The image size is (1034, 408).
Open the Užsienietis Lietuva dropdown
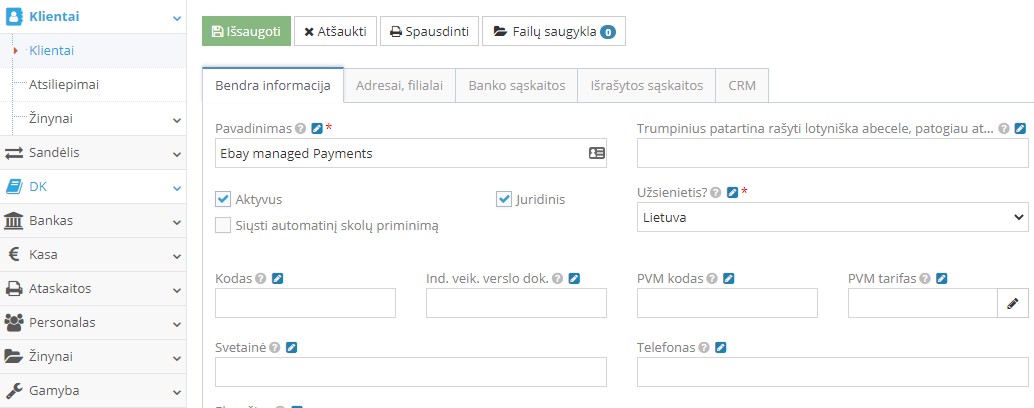click(833, 218)
